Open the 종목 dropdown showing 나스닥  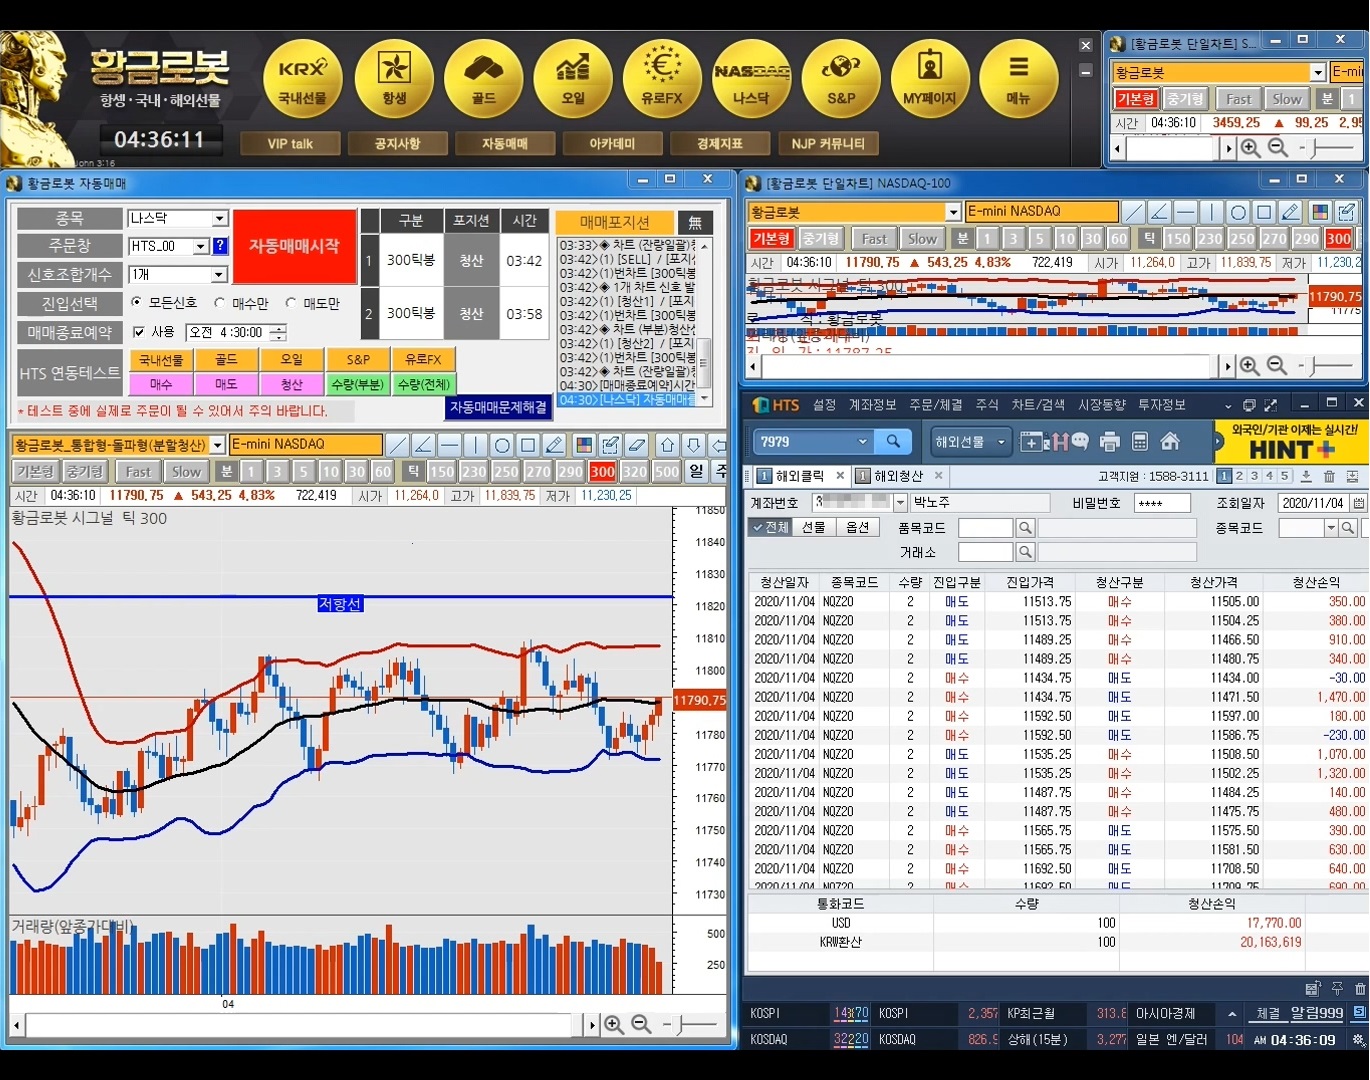coord(220,218)
